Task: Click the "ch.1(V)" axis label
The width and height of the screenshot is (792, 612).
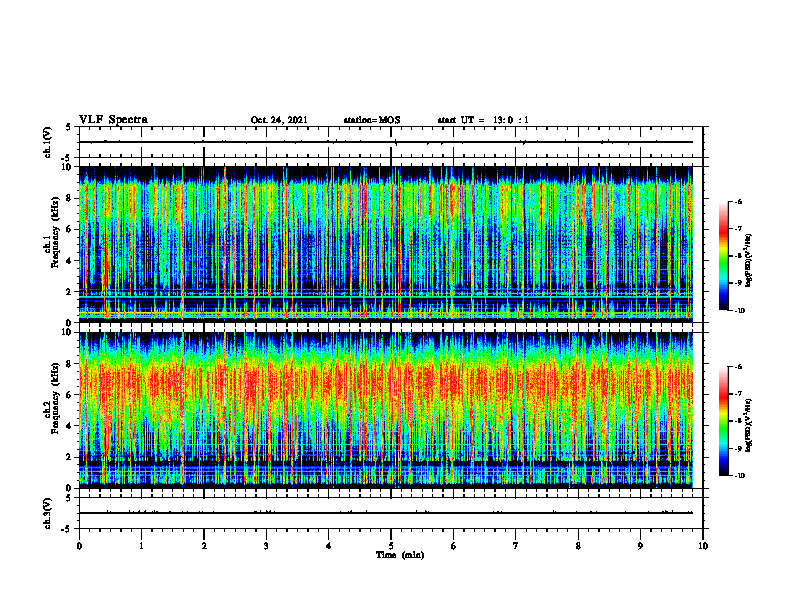Action: 48,142
